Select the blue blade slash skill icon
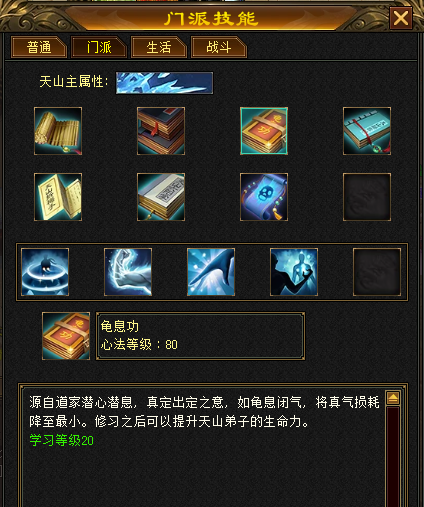Screen dimensions: 424x507 click(x=211, y=272)
